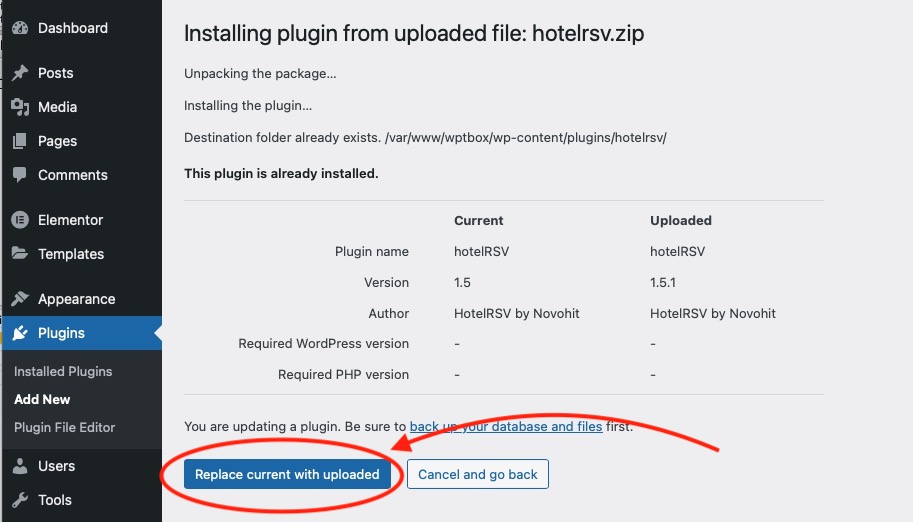Follow the back up your database link
The image size is (913, 522).
click(x=506, y=426)
